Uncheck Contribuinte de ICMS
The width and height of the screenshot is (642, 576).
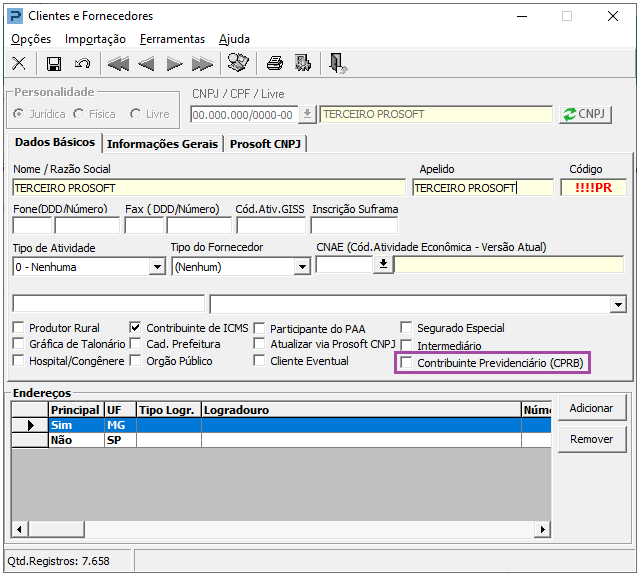click(136, 328)
